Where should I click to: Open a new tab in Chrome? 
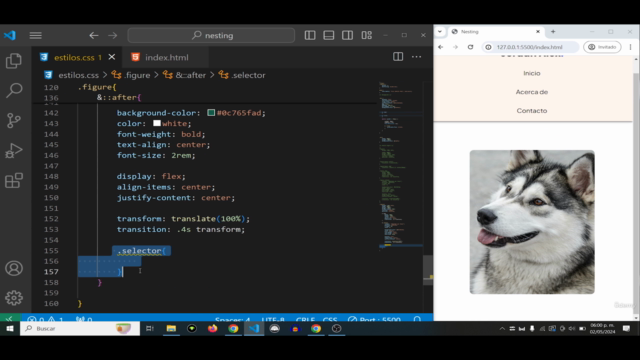[553, 31]
